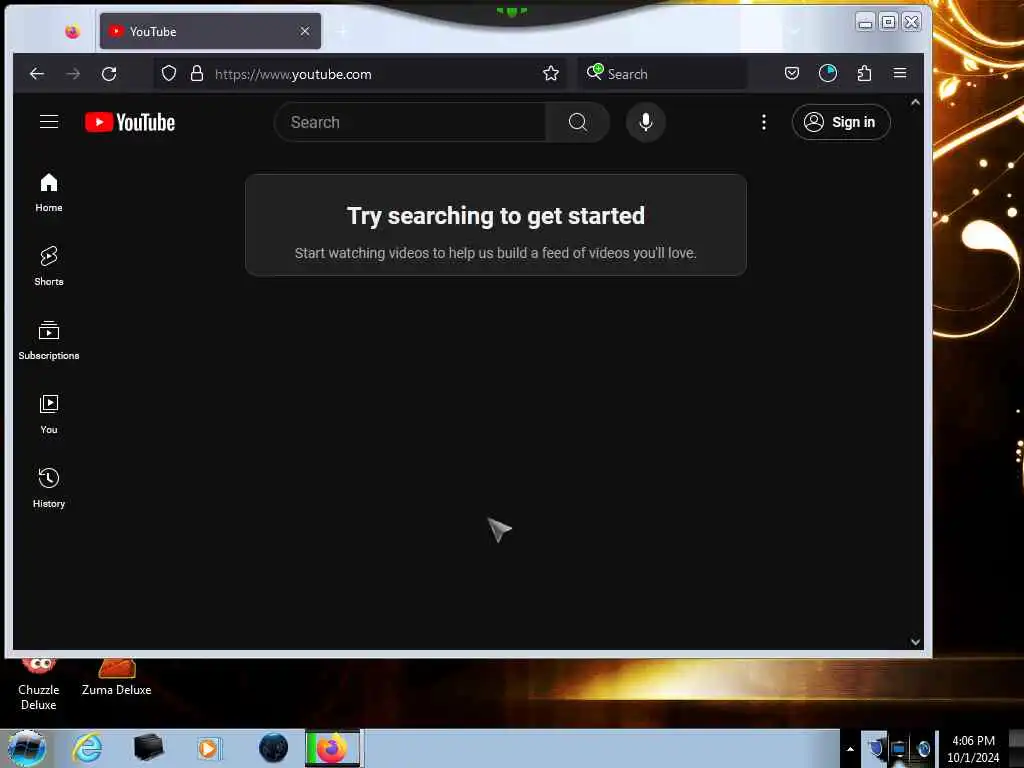The image size is (1024, 768).
Task: Submit search with the magnifier button
Action: point(577,122)
